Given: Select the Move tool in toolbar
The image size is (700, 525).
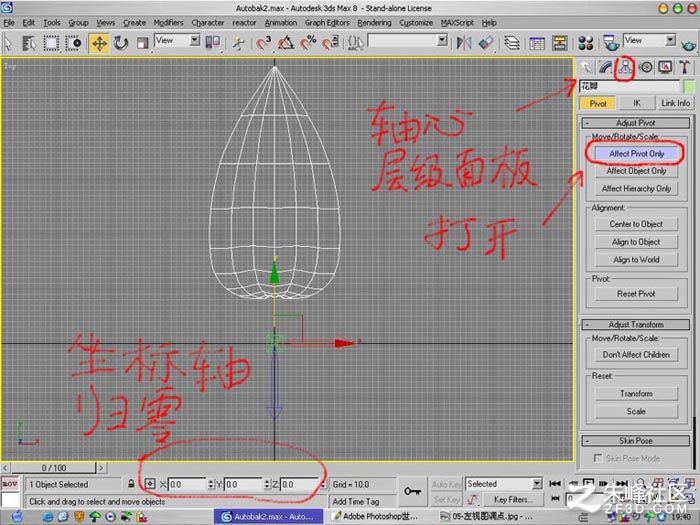Looking at the screenshot, I should click(x=99, y=43).
